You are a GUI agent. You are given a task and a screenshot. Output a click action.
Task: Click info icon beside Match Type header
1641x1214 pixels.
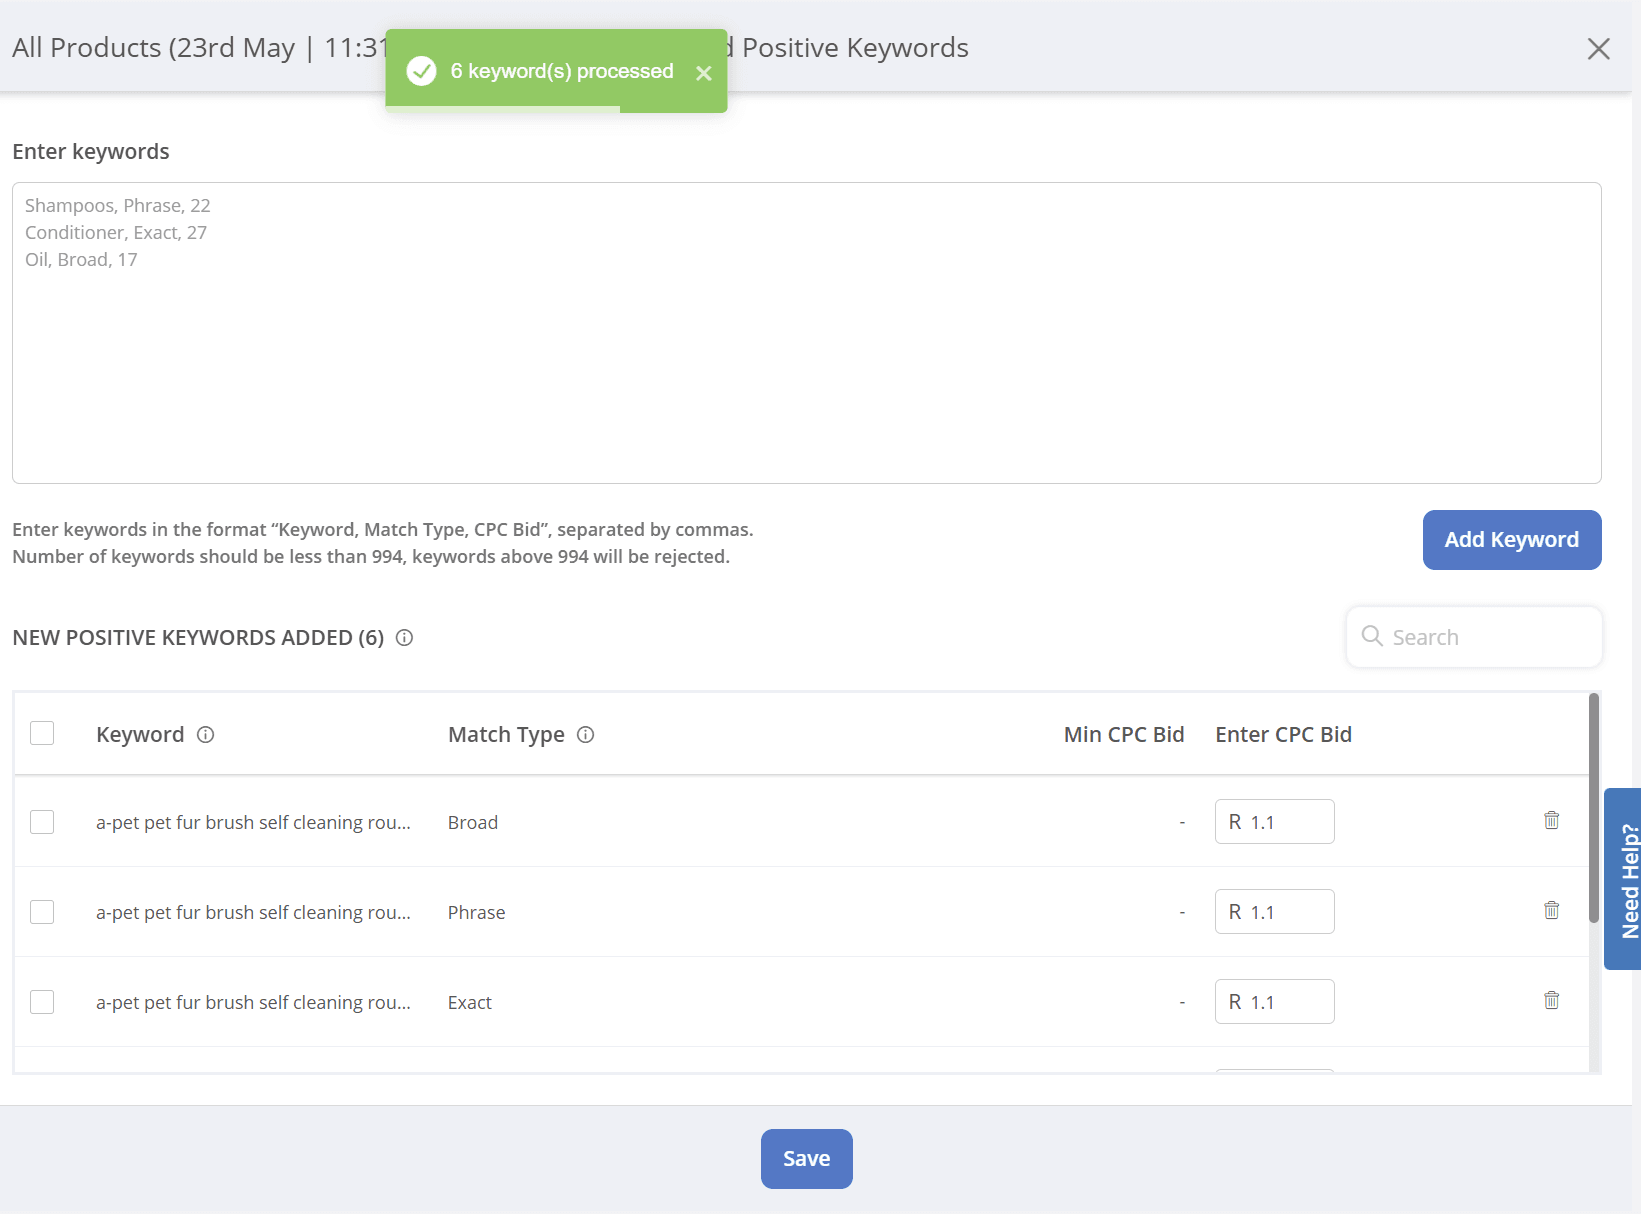coord(586,735)
